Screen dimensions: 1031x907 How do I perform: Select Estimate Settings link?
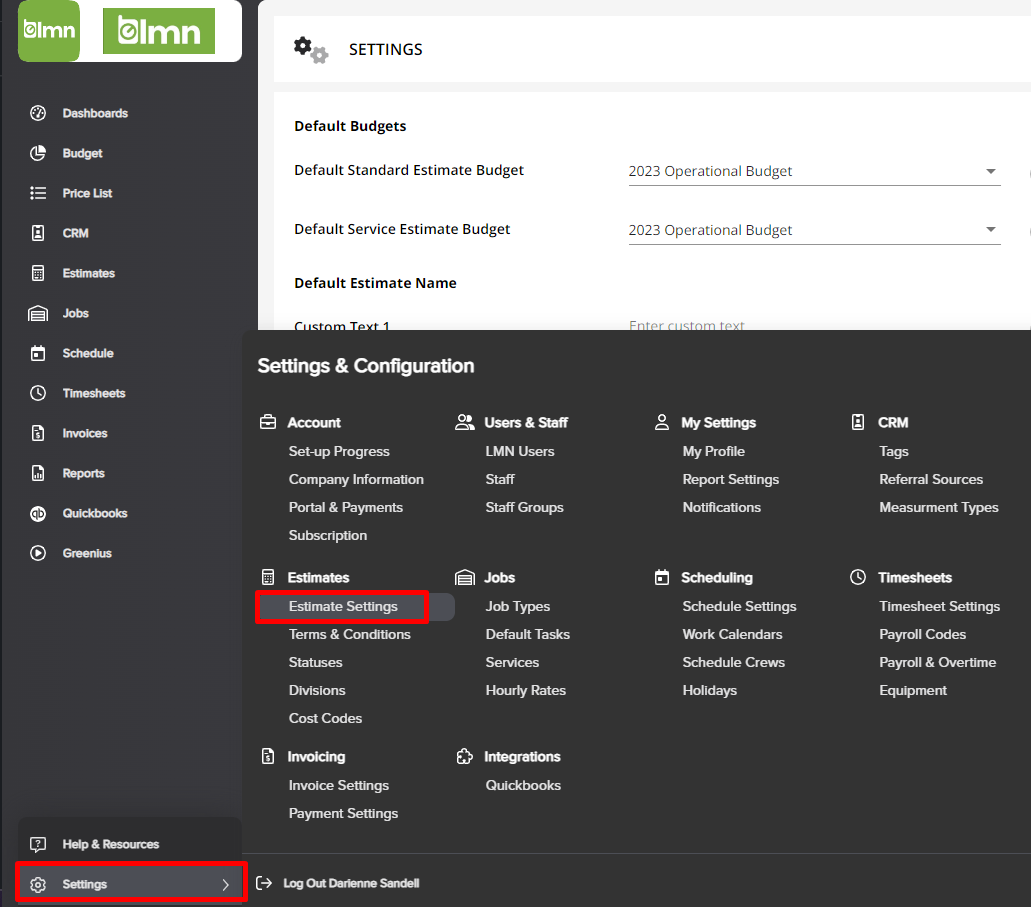point(343,606)
